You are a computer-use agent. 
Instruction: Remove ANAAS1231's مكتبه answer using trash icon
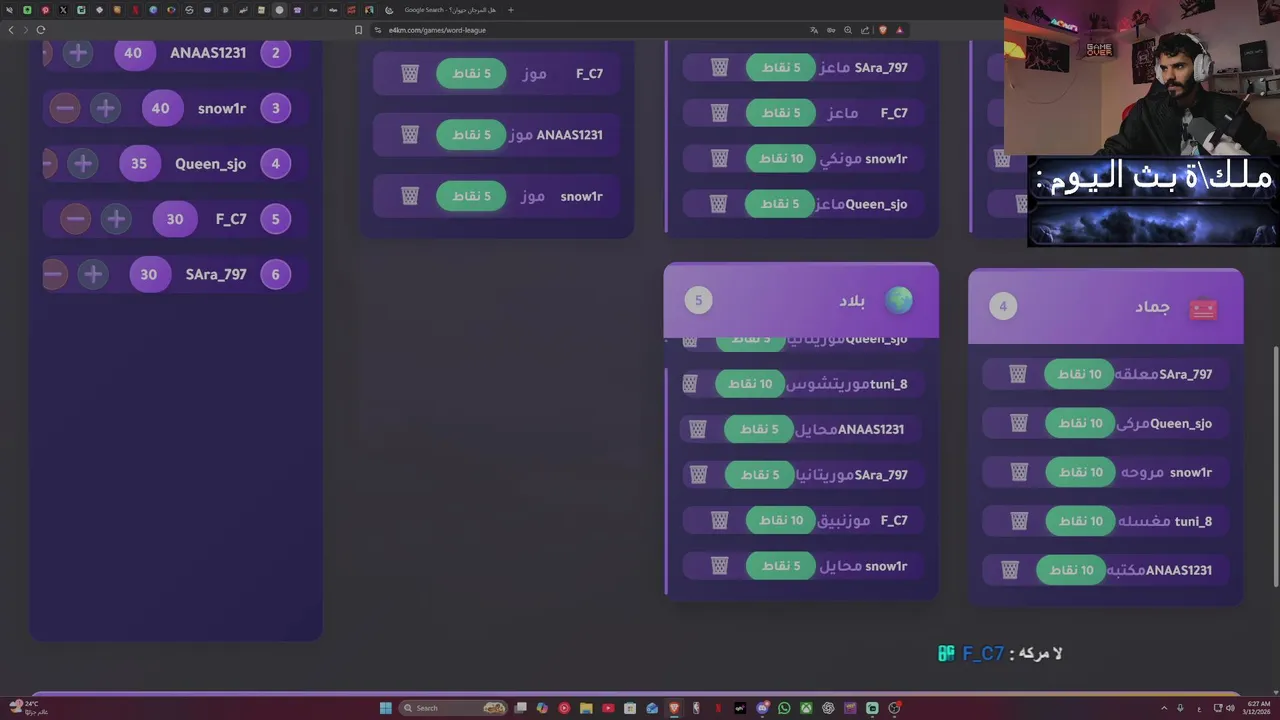(x=1010, y=570)
